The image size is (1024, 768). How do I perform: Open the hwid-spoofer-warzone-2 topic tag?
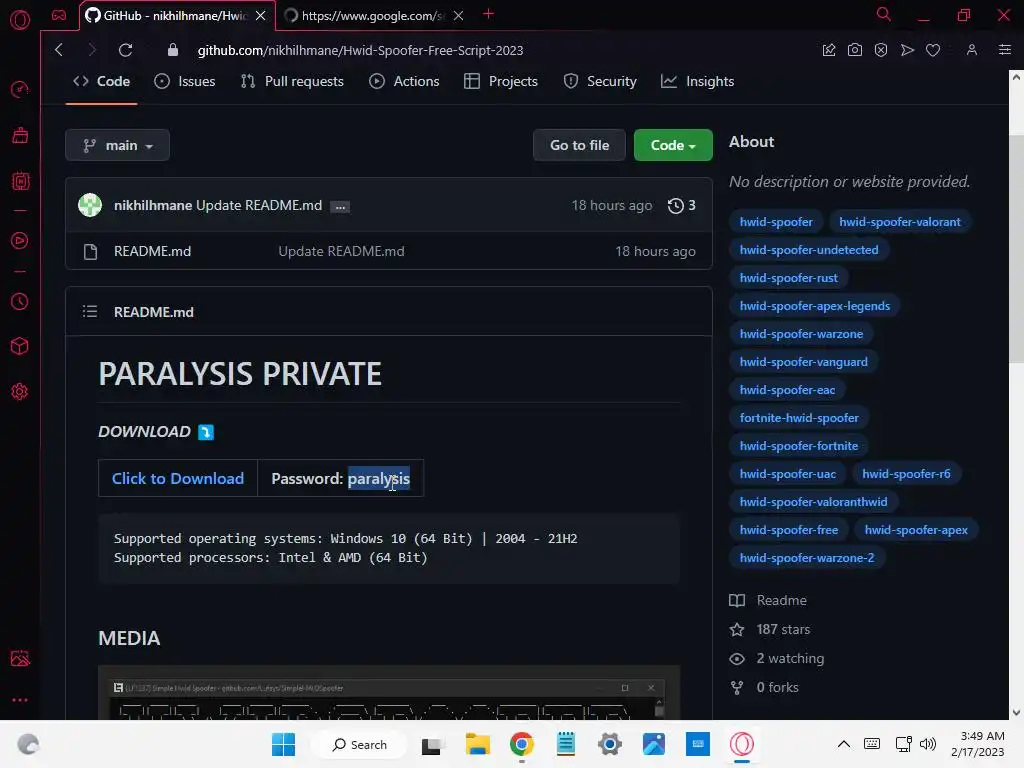[807, 558]
